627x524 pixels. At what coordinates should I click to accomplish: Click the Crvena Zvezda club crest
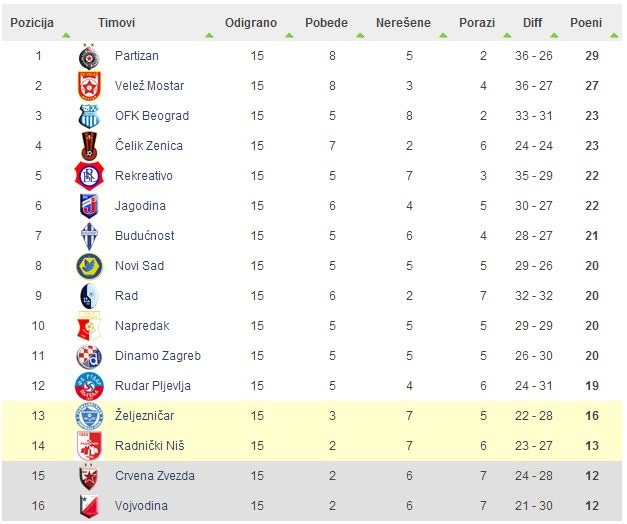[x=89, y=476]
